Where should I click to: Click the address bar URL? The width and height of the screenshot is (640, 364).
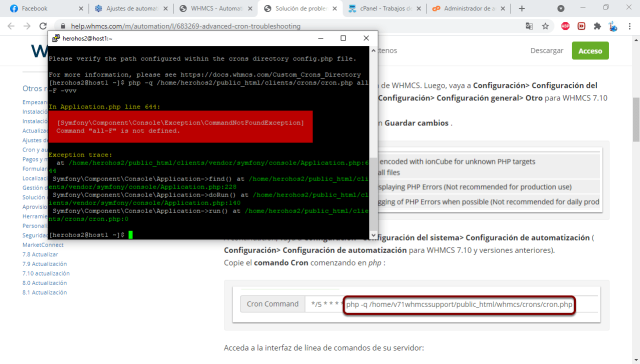click(185, 26)
